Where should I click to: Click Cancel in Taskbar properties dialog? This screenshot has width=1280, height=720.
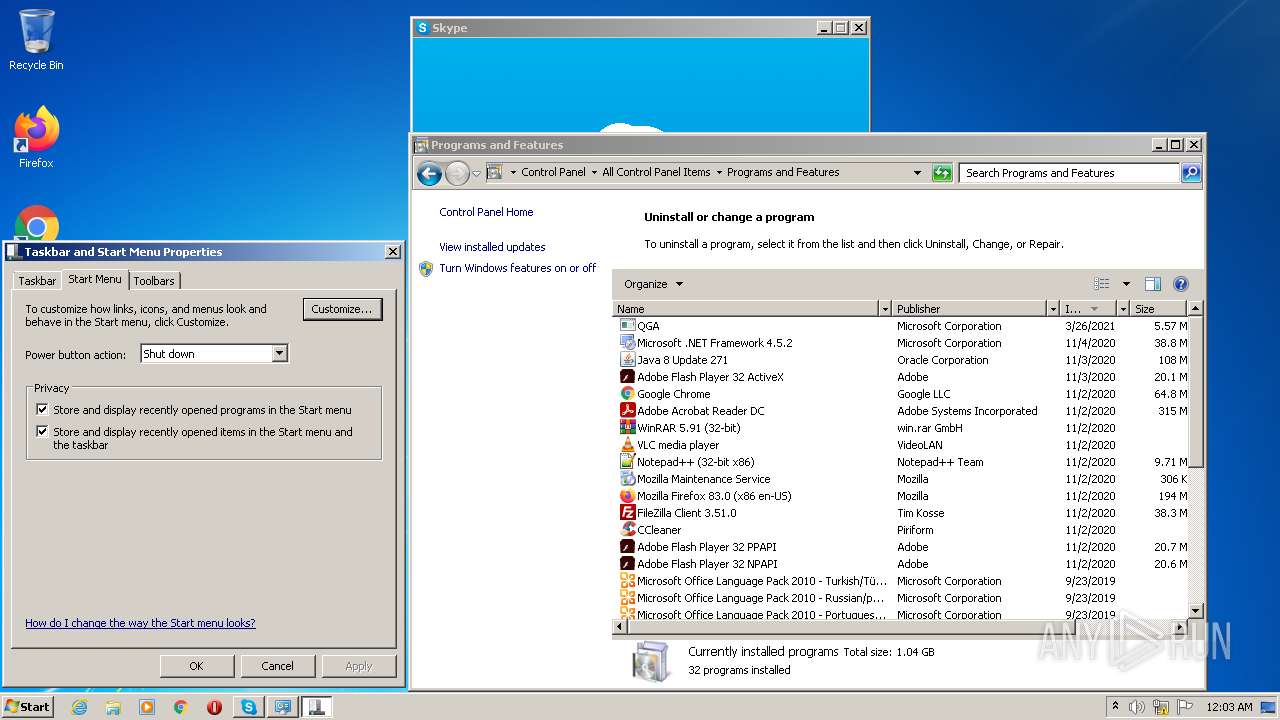[277, 666]
